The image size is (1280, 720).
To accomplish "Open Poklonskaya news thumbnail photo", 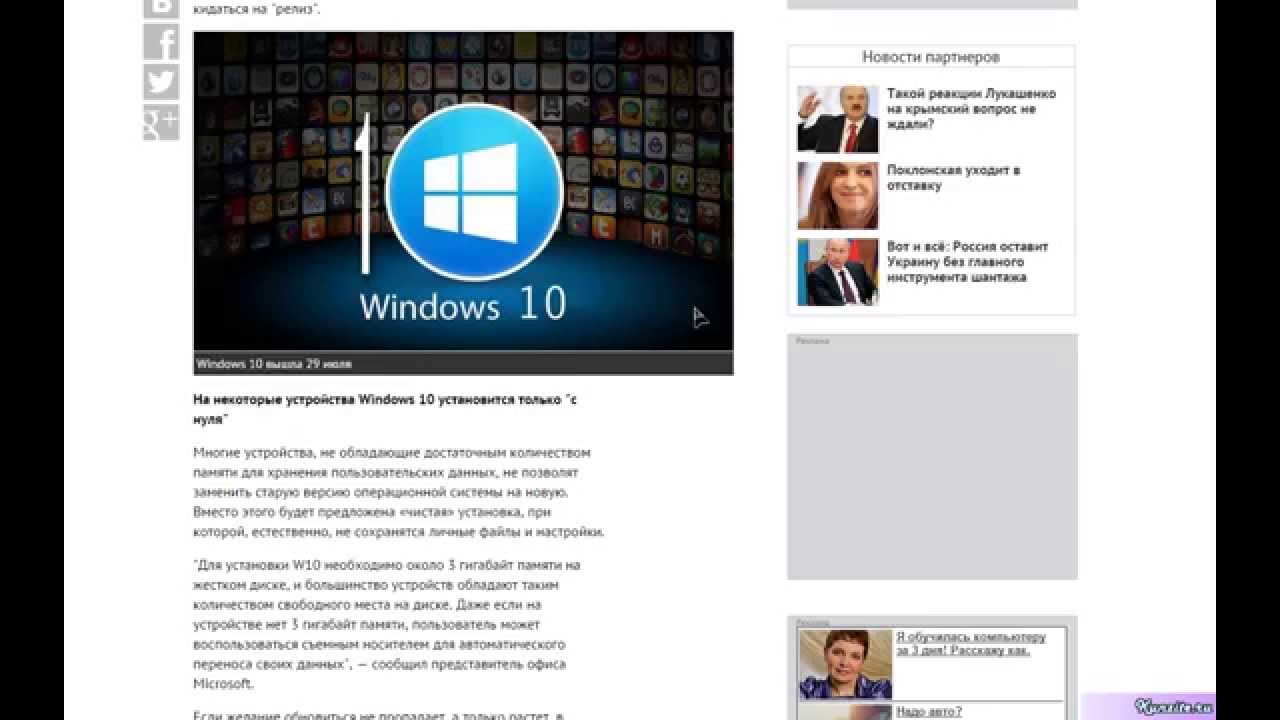I will 837,195.
